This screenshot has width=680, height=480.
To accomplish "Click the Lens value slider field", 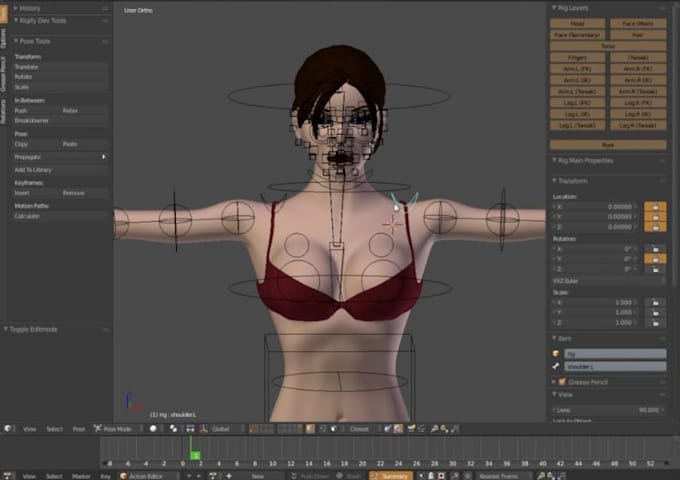I will click(609, 410).
